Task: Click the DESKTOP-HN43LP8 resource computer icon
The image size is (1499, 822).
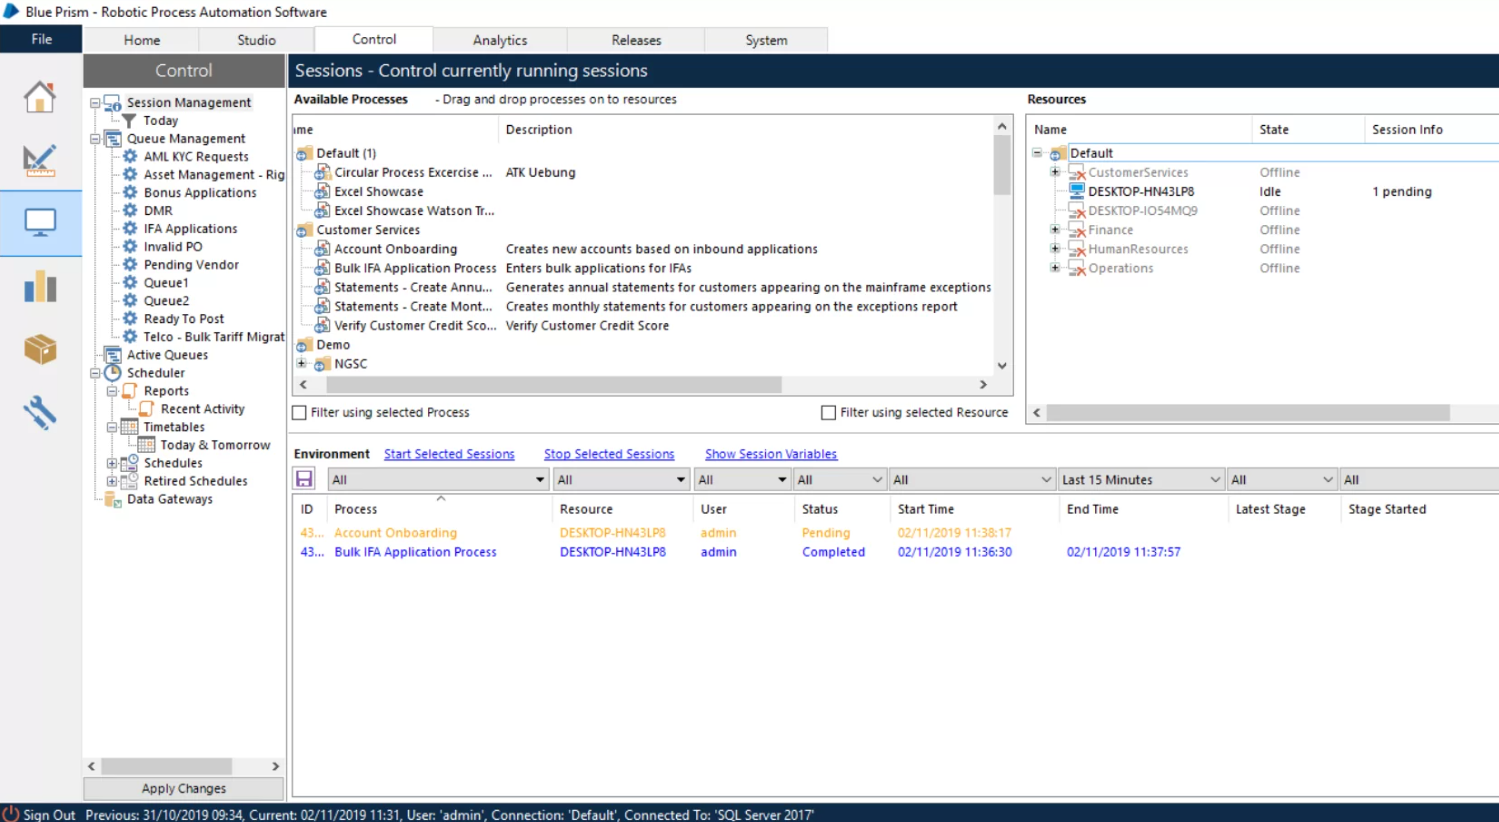Action: 1077,191
